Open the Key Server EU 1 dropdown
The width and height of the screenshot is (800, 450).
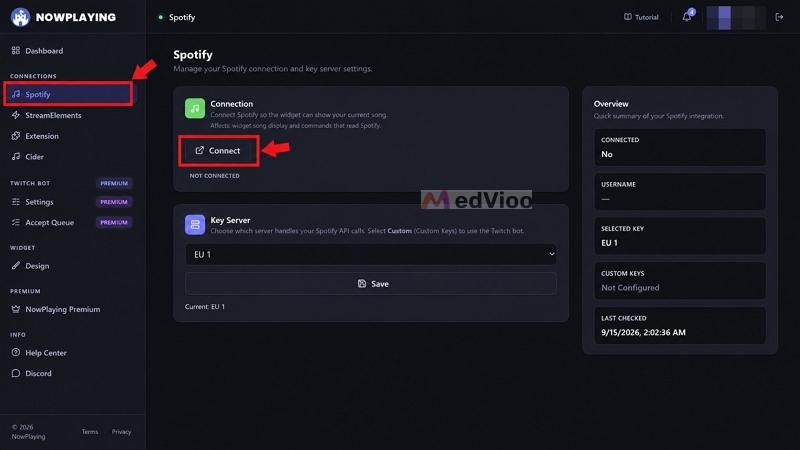pyautogui.click(x=371, y=254)
